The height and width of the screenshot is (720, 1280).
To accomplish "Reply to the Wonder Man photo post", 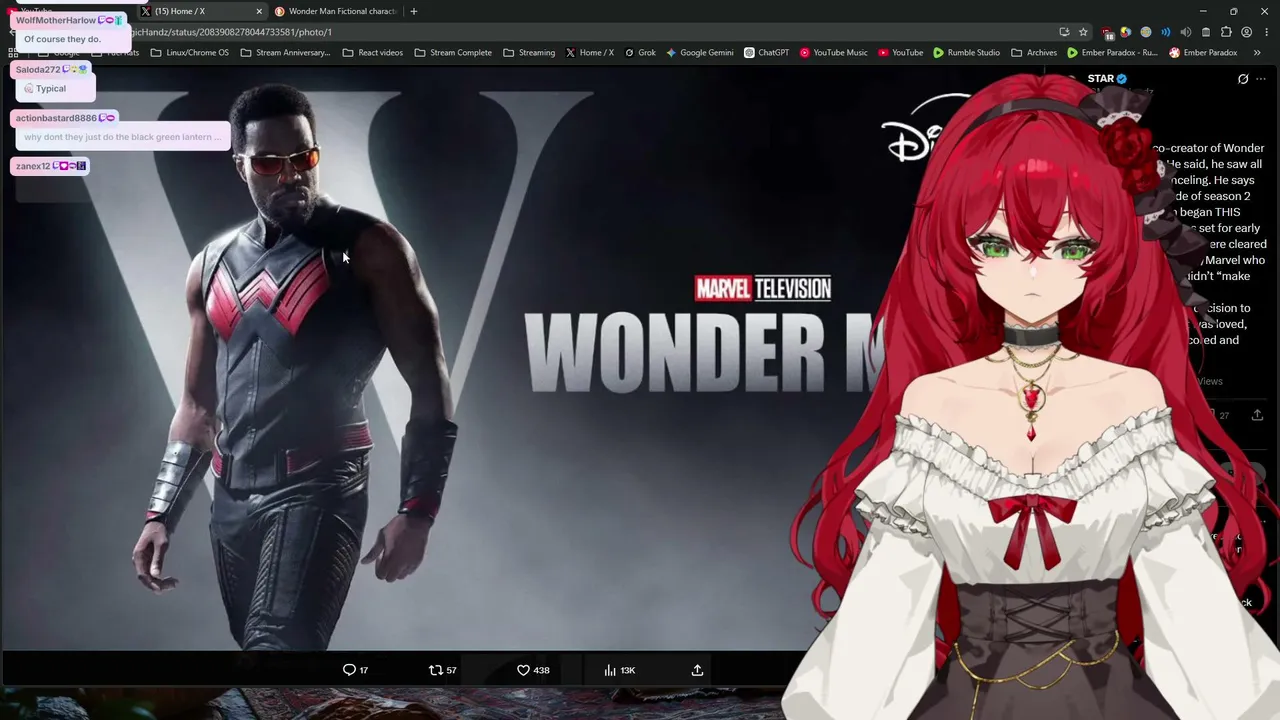I will [356, 670].
